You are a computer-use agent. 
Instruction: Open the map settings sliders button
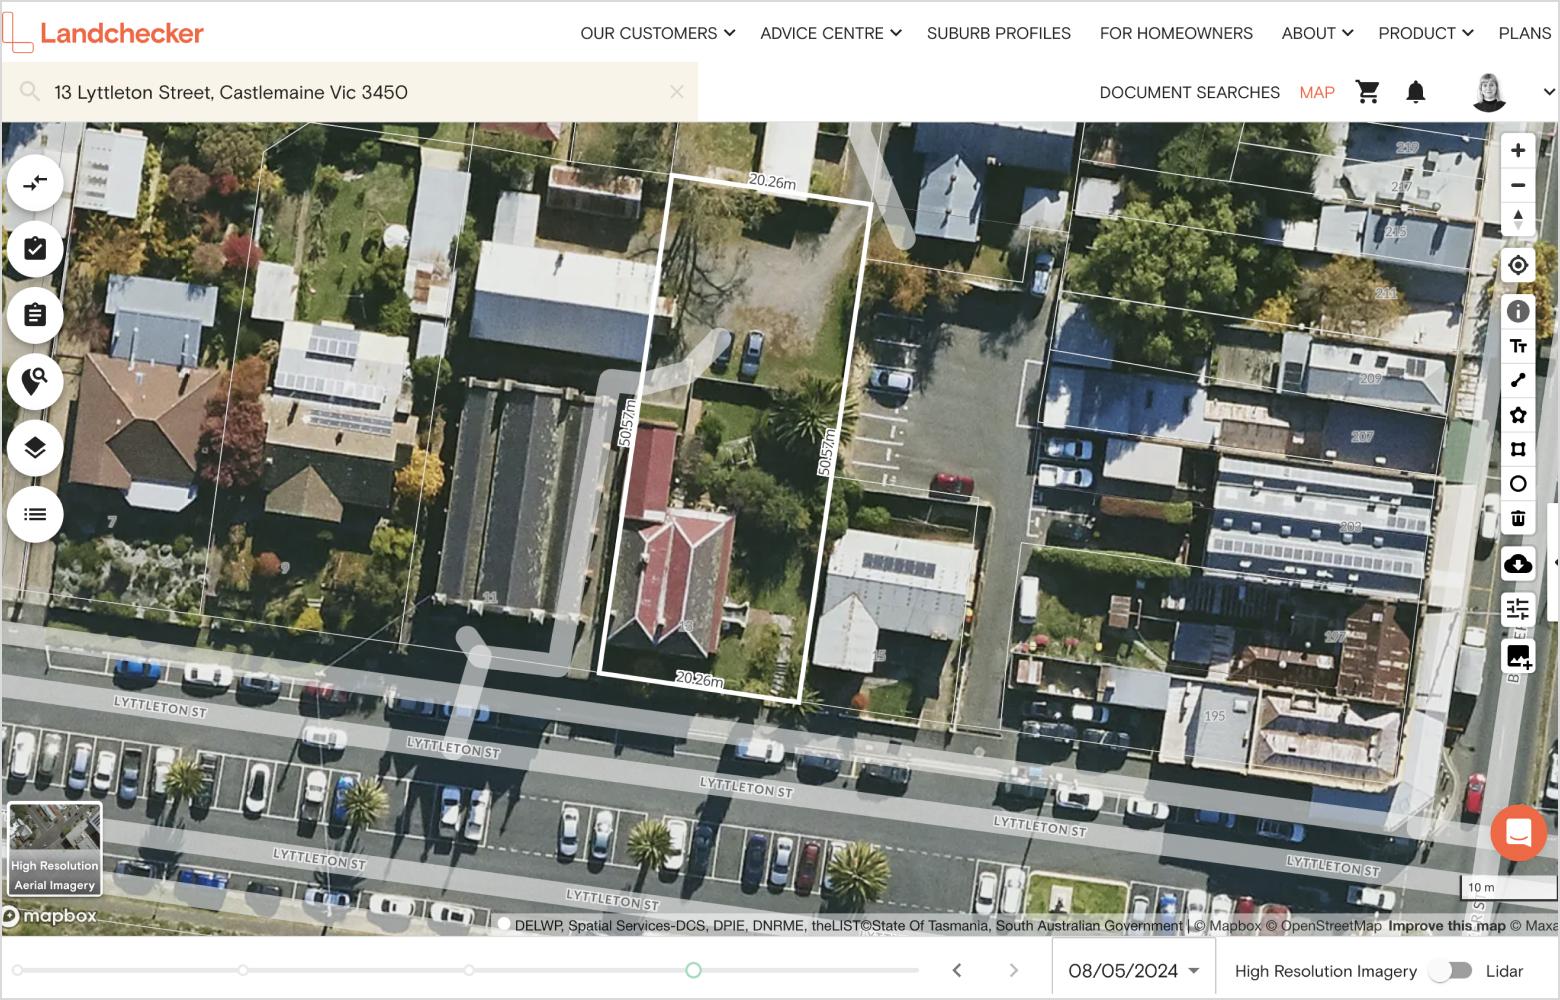(1518, 609)
